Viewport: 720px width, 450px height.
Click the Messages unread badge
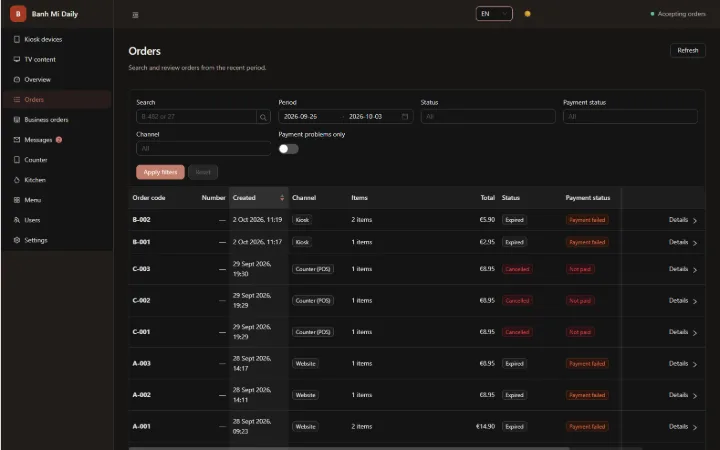pos(59,140)
